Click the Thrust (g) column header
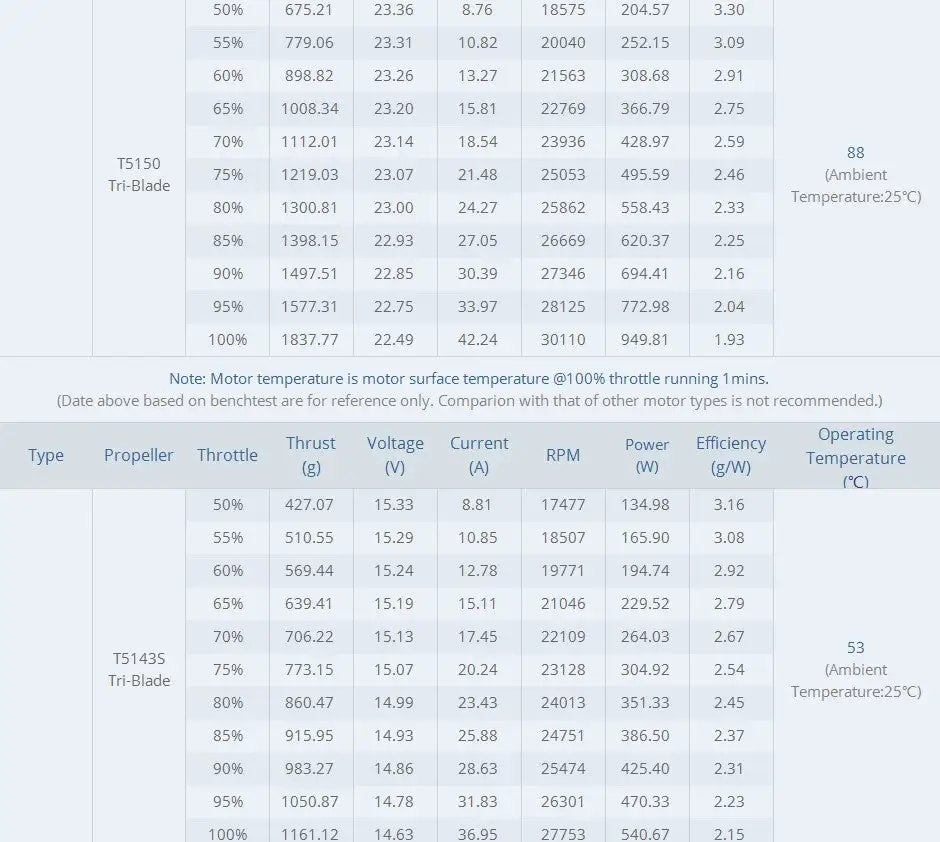940x842 pixels. click(x=311, y=455)
